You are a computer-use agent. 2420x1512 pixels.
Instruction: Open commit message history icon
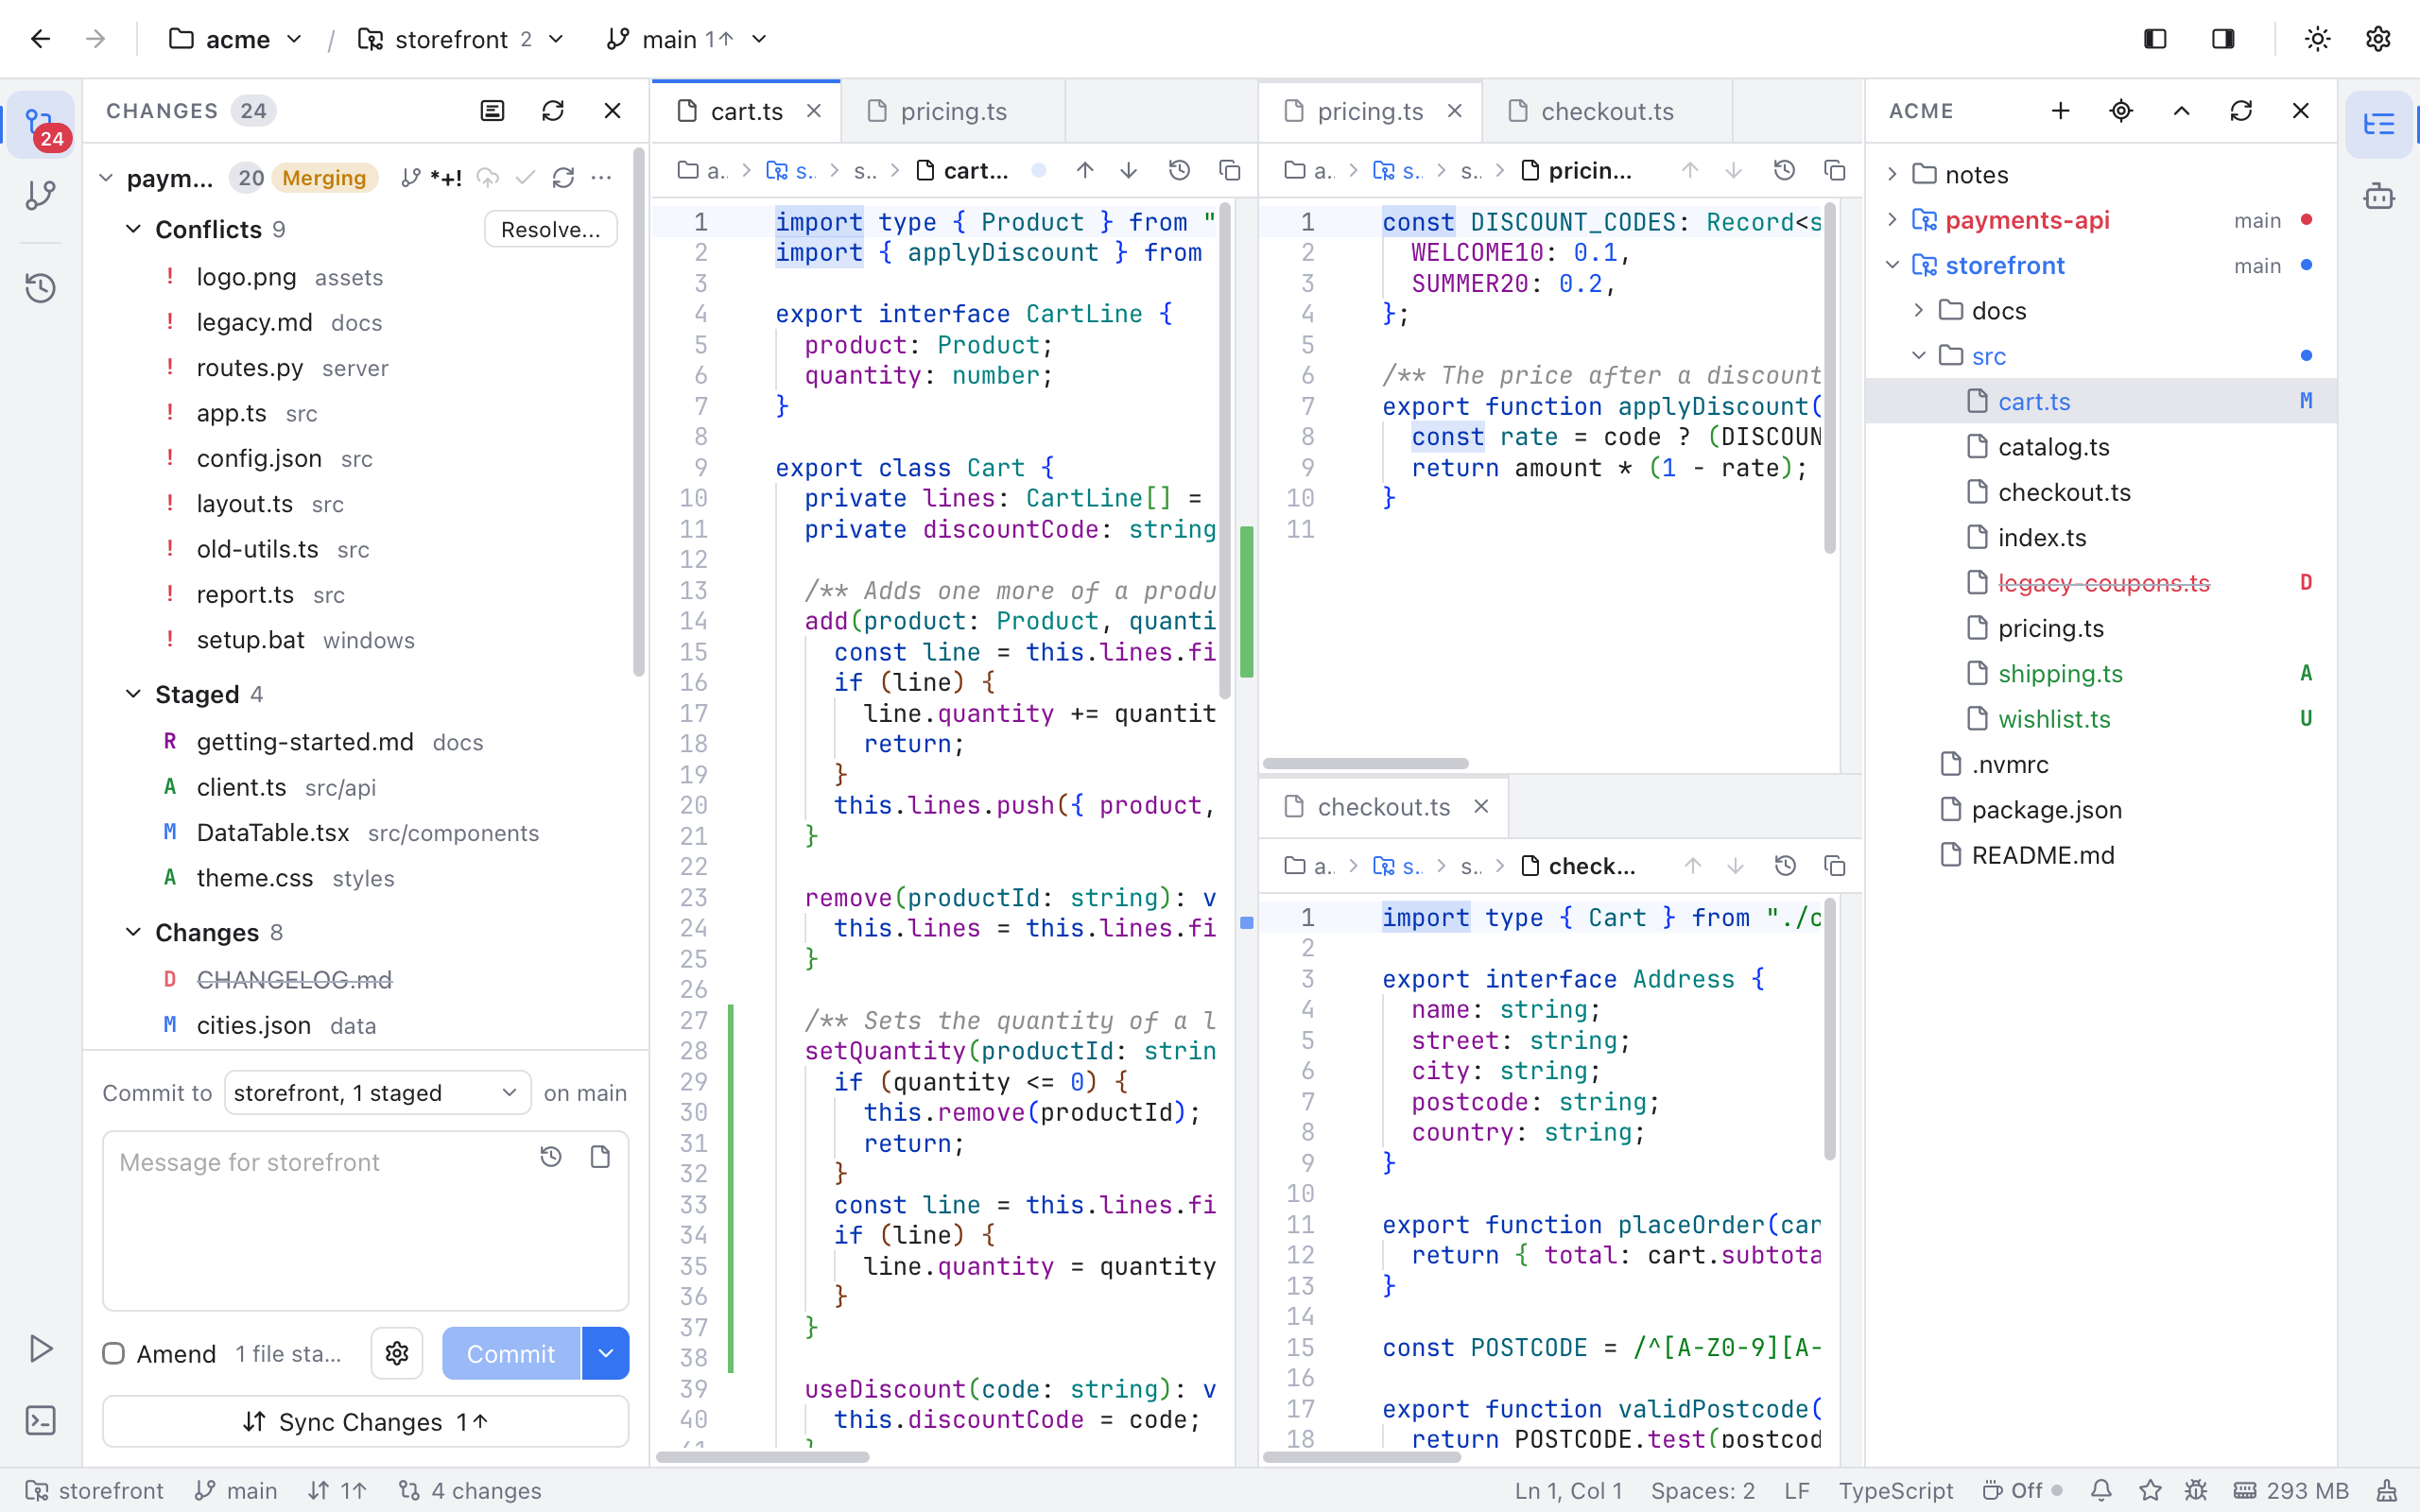[x=551, y=1157]
